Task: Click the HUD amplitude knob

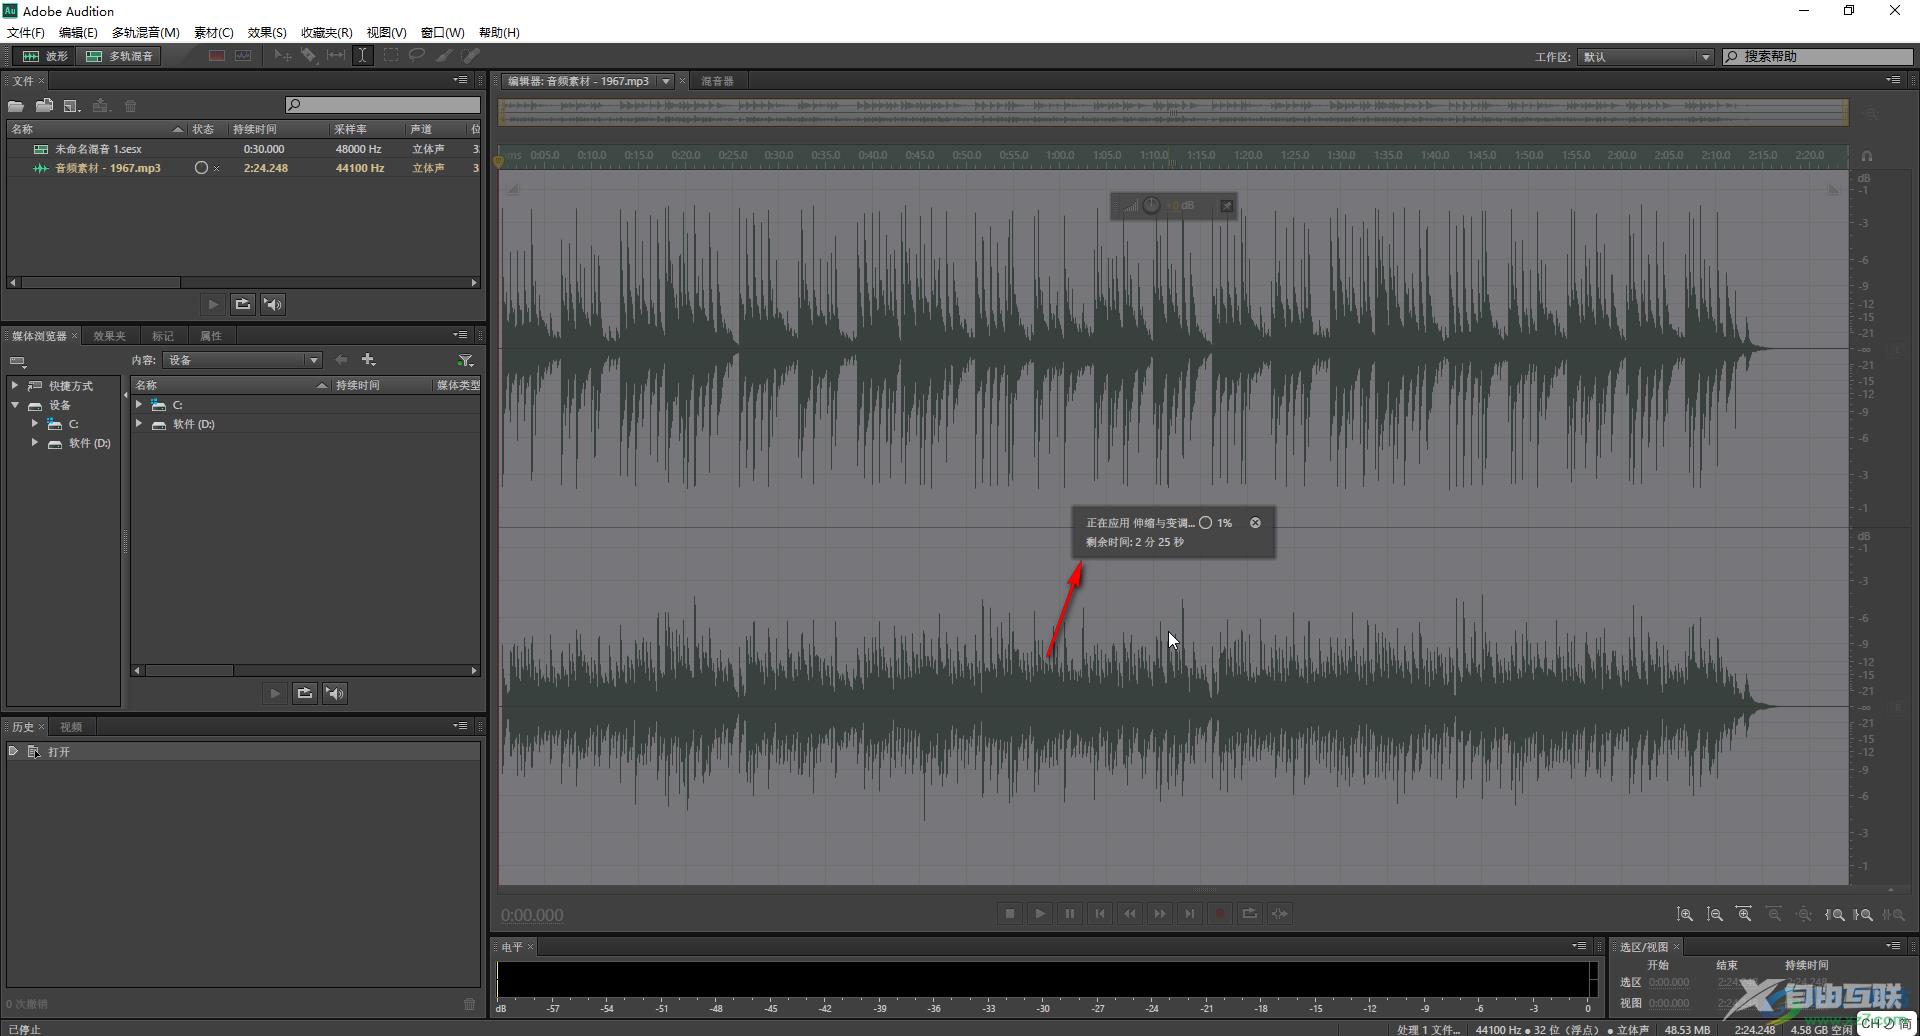Action: (1151, 206)
